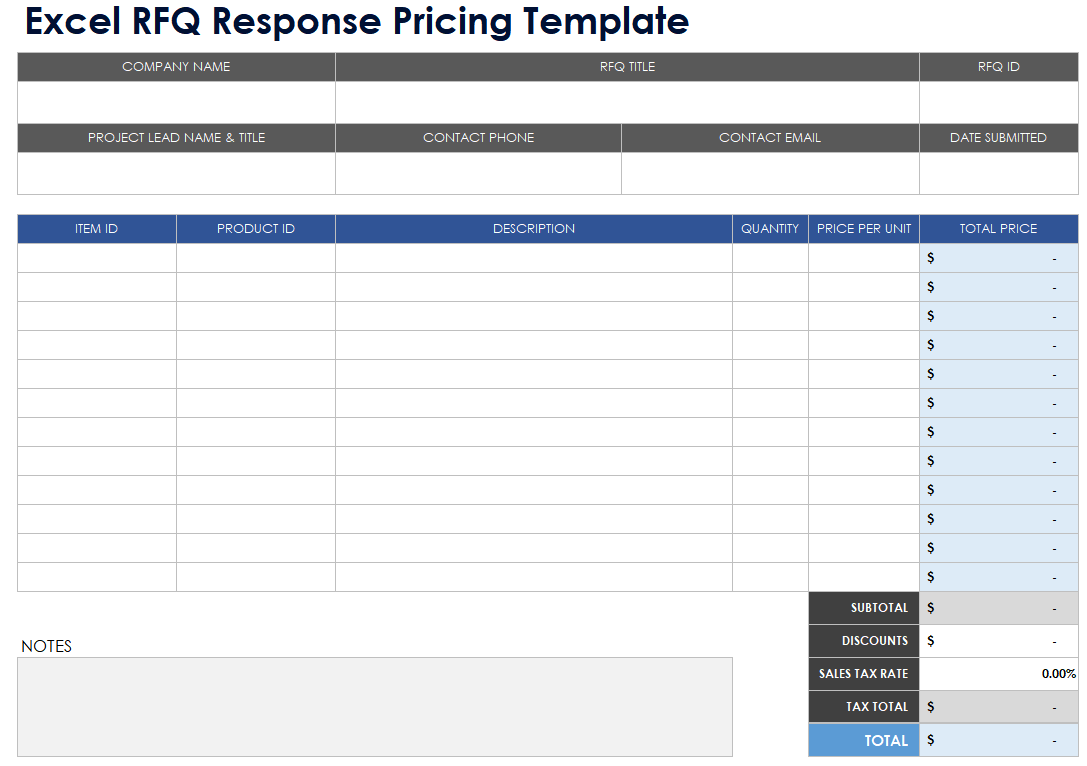The height and width of the screenshot is (766, 1087).
Task: Click inside the gray Notes box
Action: (x=374, y=706)
